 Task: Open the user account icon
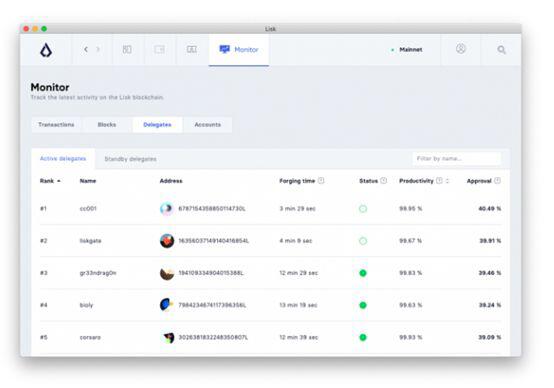pyautogui.click(x=460, y=49)
